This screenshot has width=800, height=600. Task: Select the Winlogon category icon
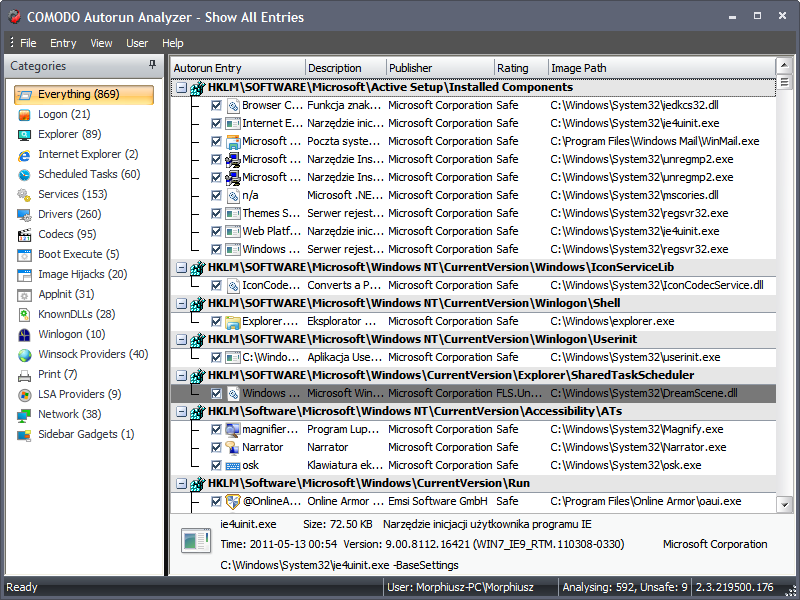pyautogui.click(x=24, y=335)
